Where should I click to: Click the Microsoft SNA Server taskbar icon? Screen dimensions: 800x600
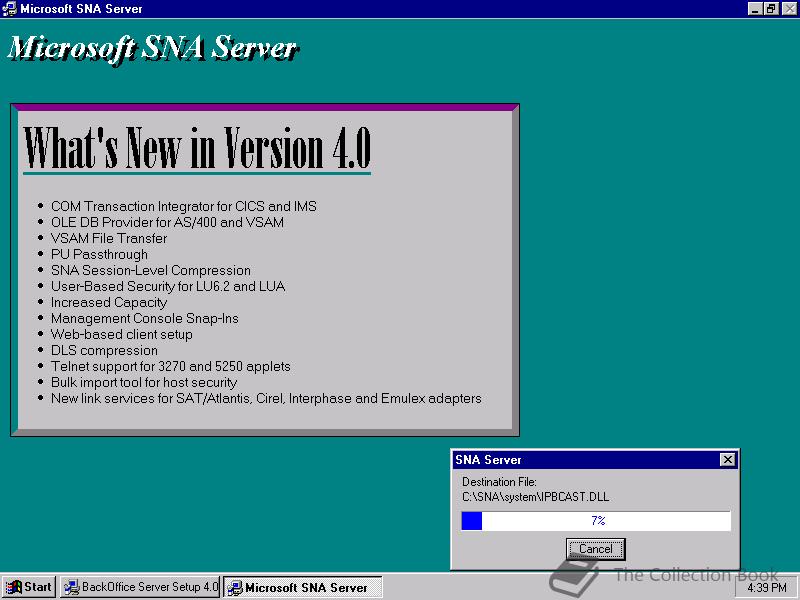(235, 588)
